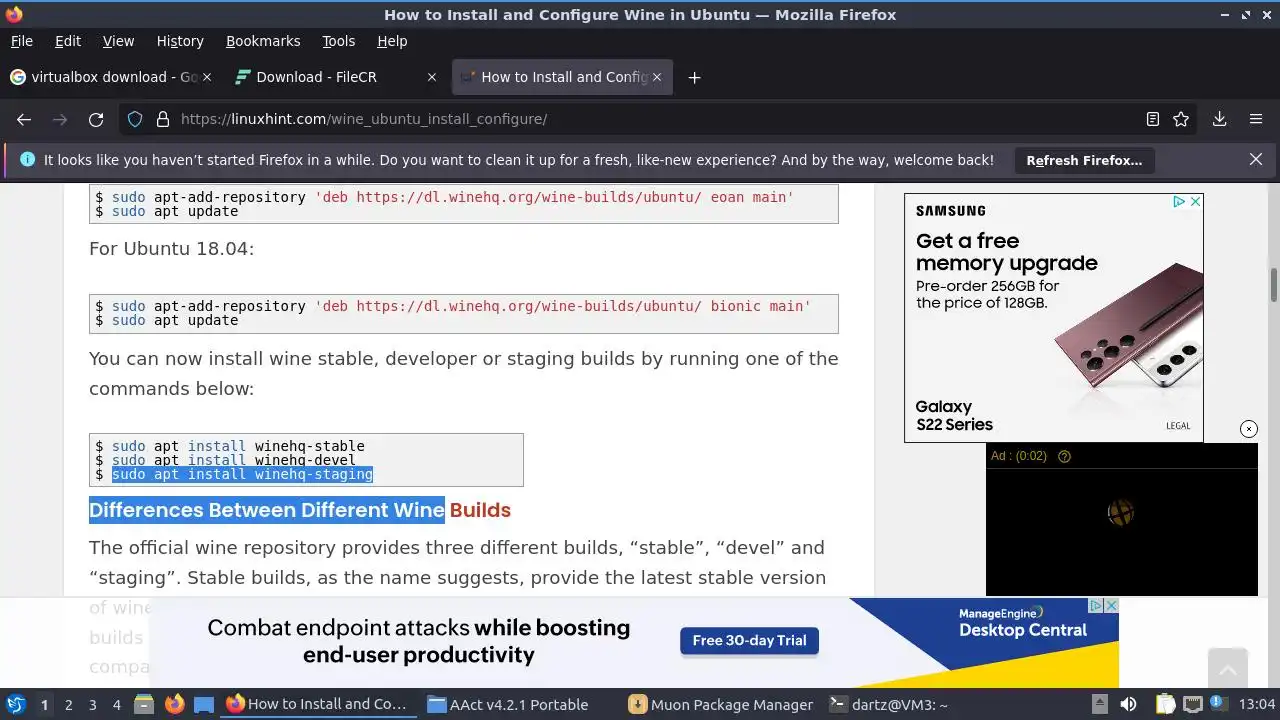Open the Edit menu
Viewport: 1280px width, 720px height.
point(68,41)
